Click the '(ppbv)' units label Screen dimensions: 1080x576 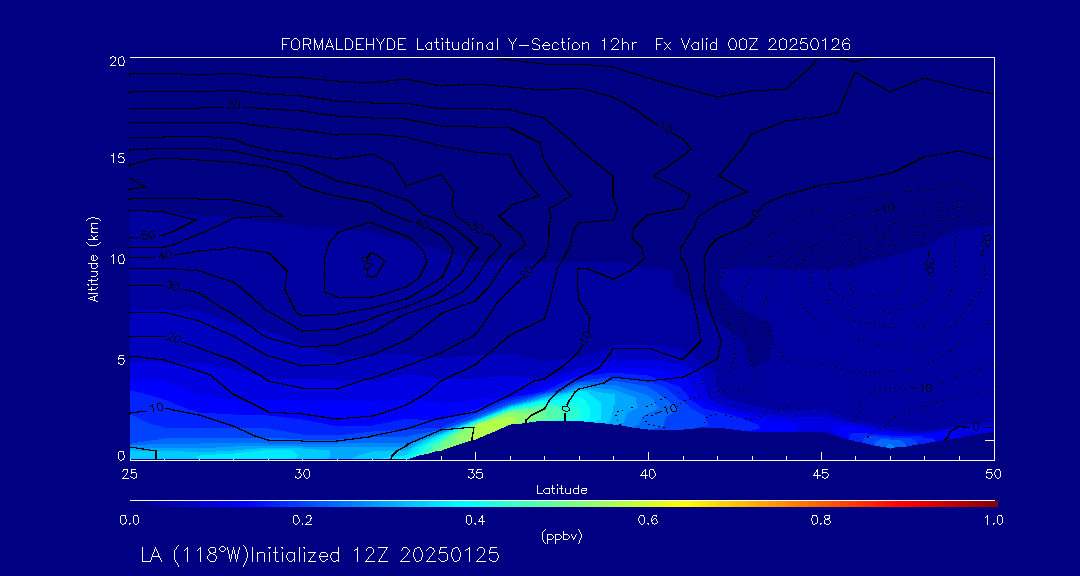point(561,537)
